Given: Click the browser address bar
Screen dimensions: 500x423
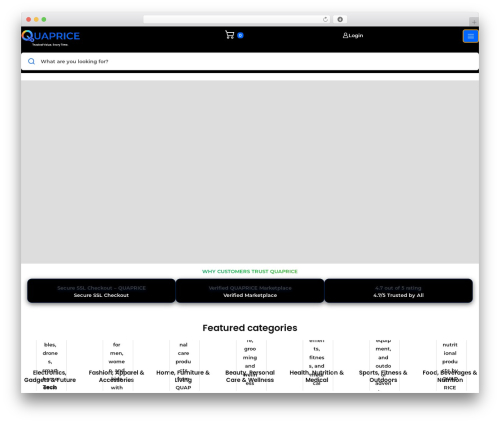Looking at the screenshot, I should (237, 19).
